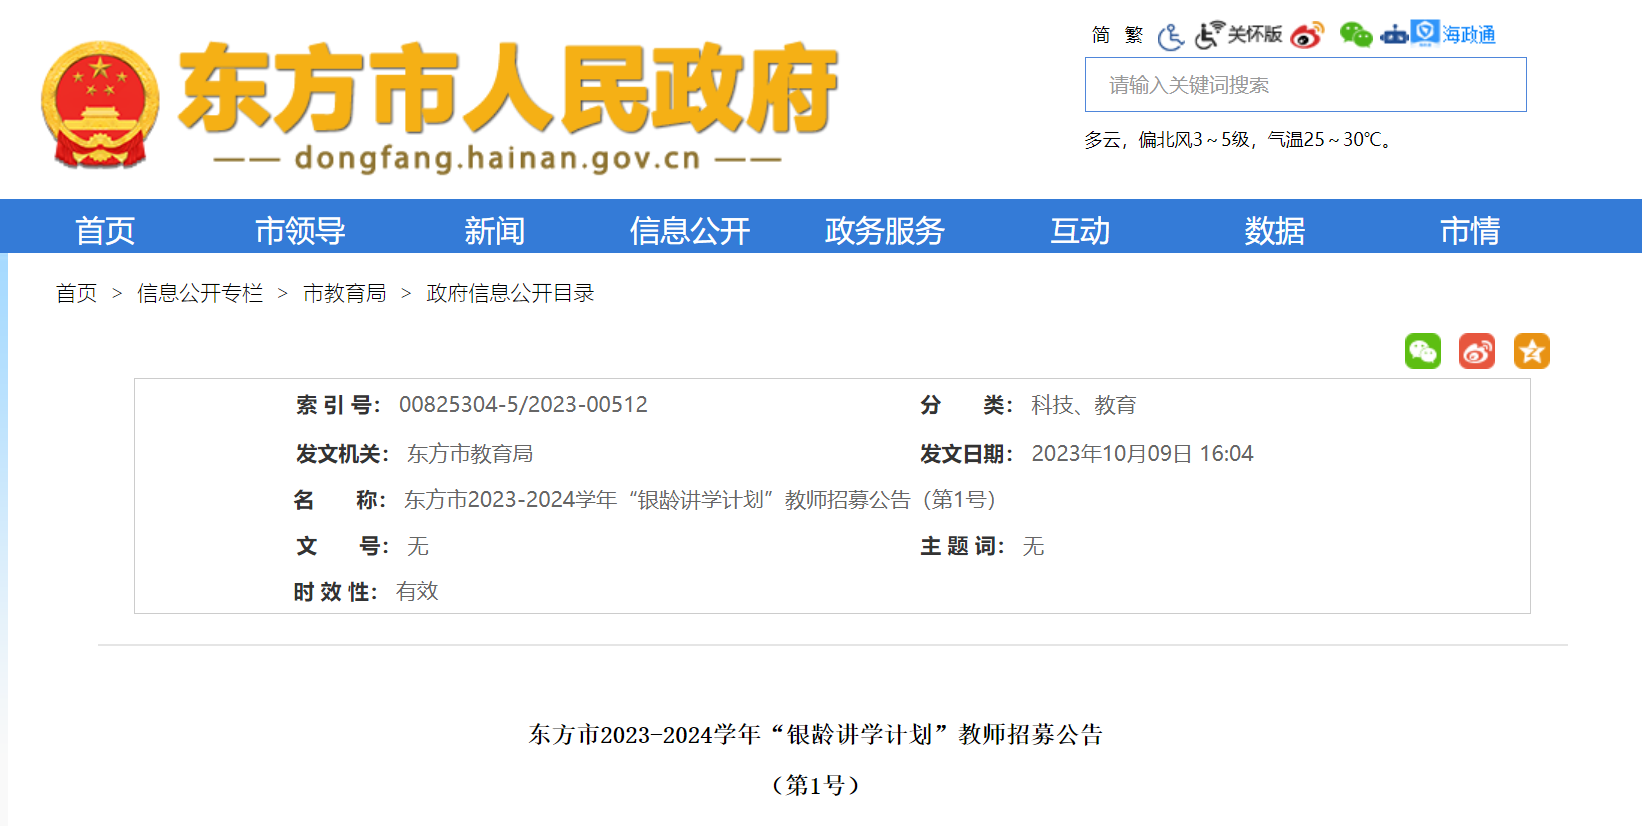Image resolution: width=1642 pixels, height=826 pixels.
Task: Go to 市教育局 in the breadcrumb
Action: [345, 293]
